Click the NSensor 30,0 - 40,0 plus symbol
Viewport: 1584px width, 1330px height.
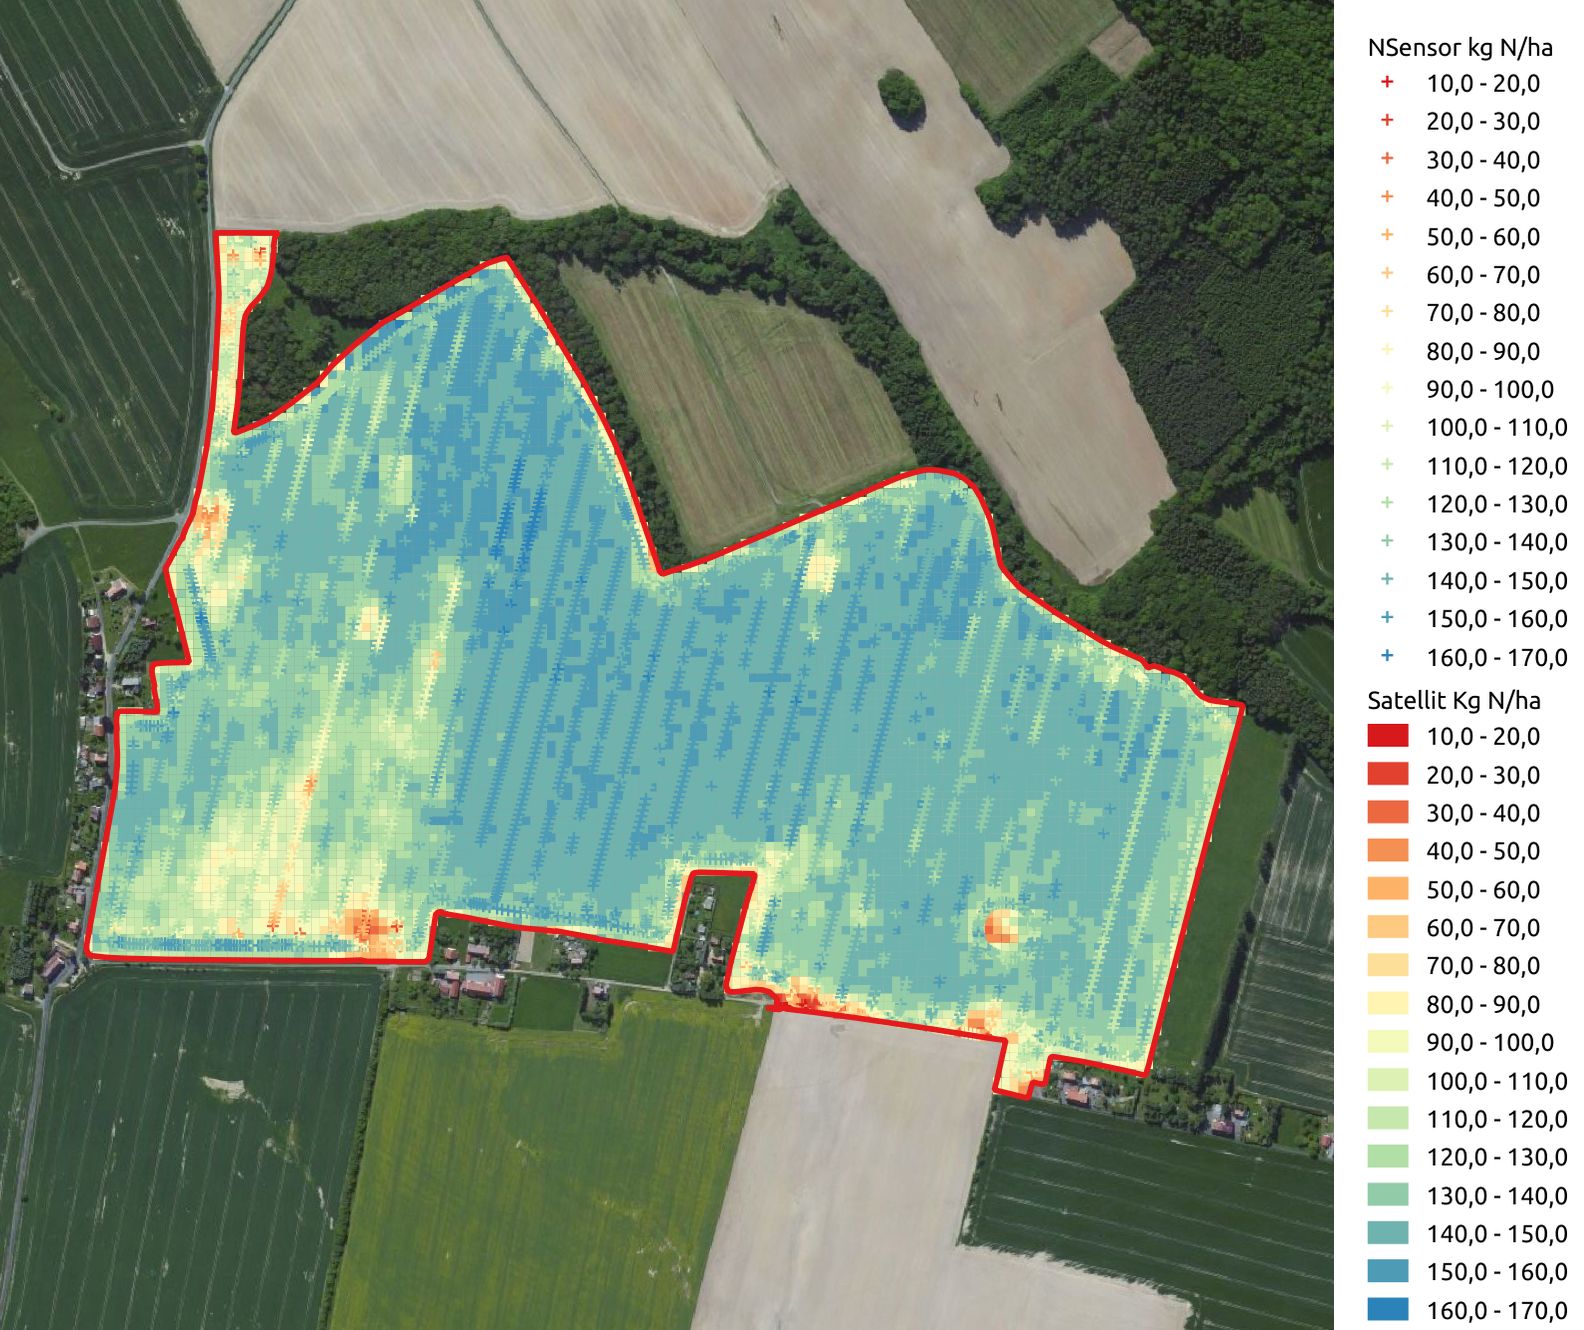tap(1387, 159)
